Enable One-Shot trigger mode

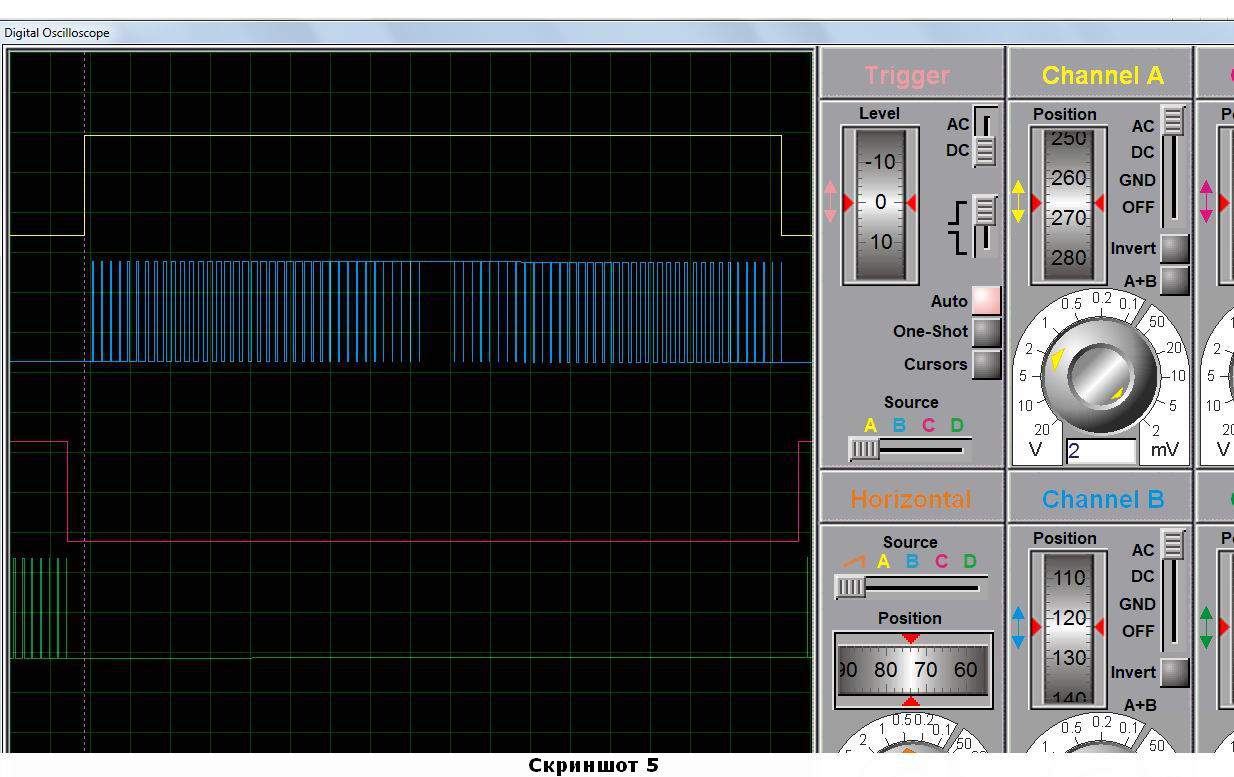[x=986, y=331]
